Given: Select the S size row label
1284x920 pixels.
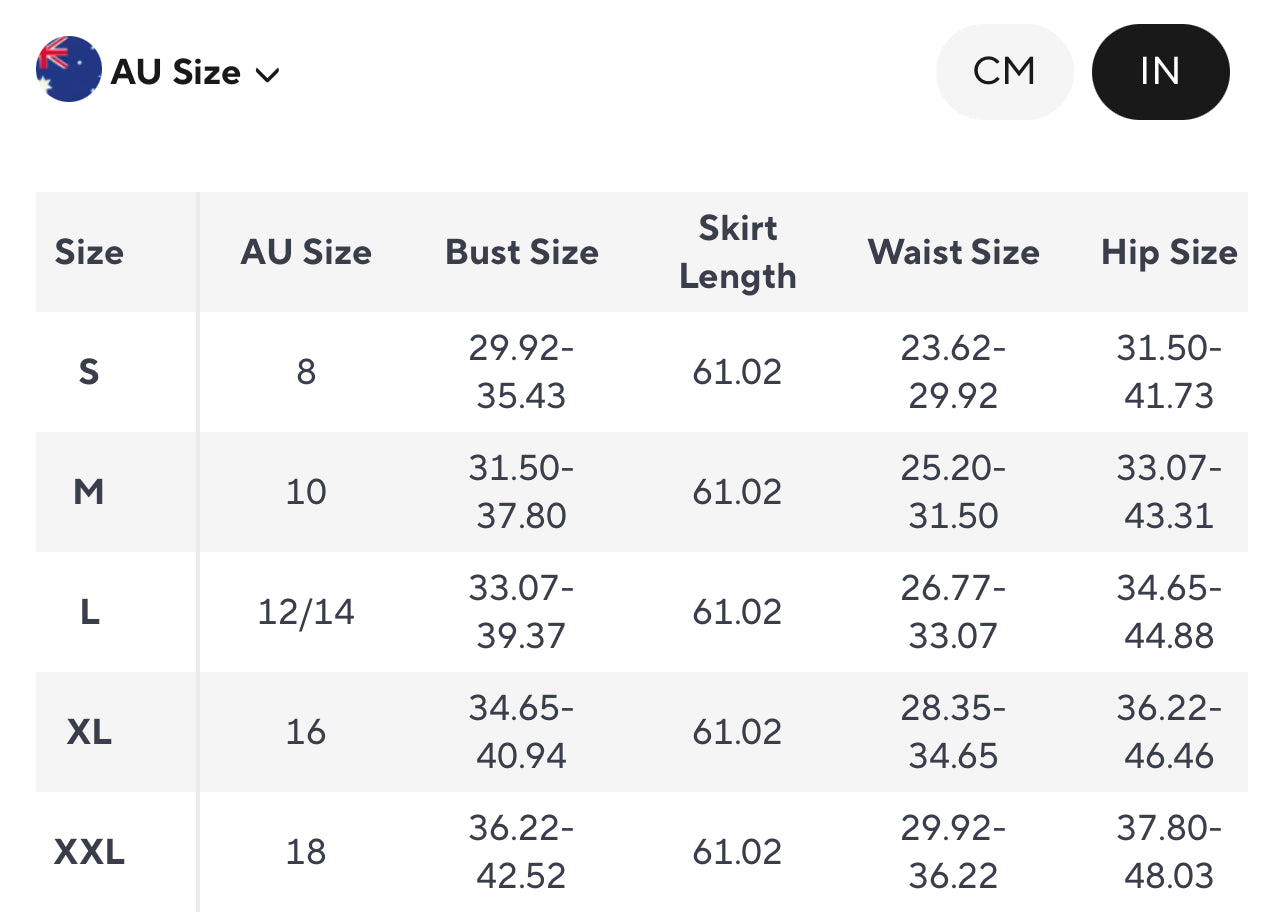Looking at the screenshot, I should (x=89, y=372).
